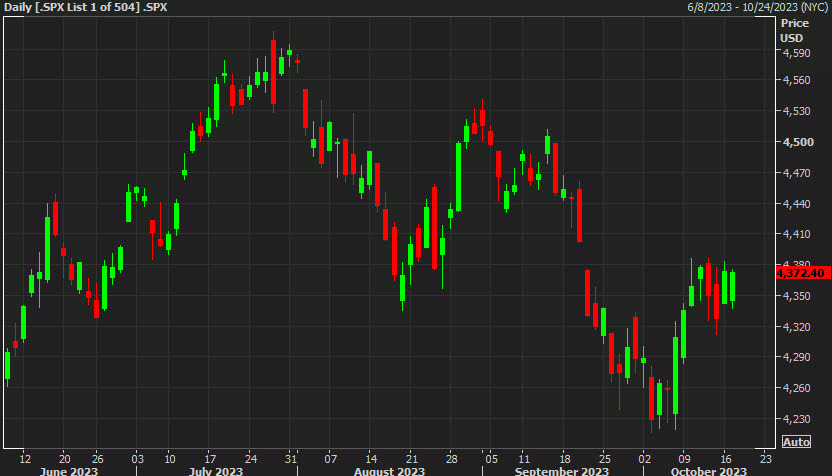Click the date tick 16 under October
The width and height of the screenshot is (832, 476).
[x=725, y=459]
